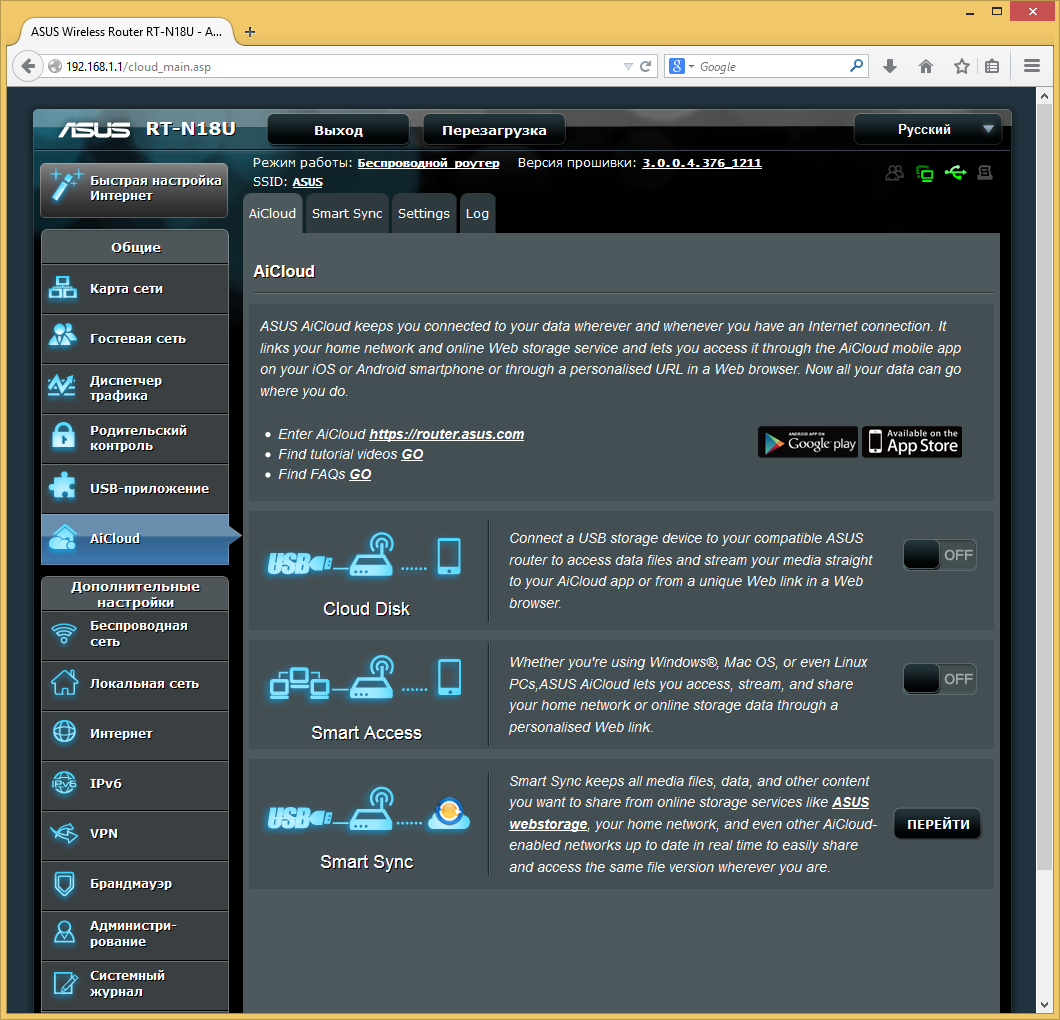Select AiCloud in the left sidebar

[x=135, y=539]
